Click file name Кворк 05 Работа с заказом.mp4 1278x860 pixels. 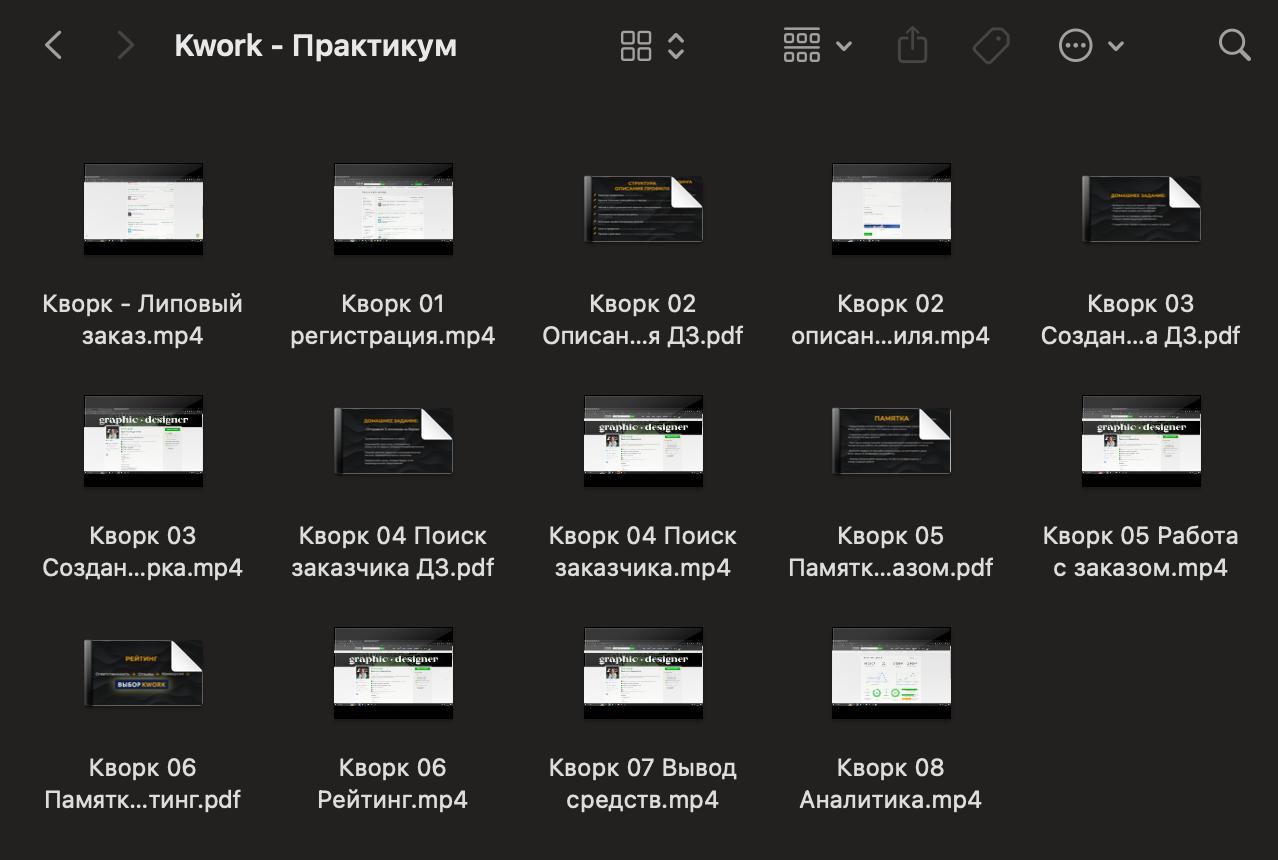coord(1141,552)
